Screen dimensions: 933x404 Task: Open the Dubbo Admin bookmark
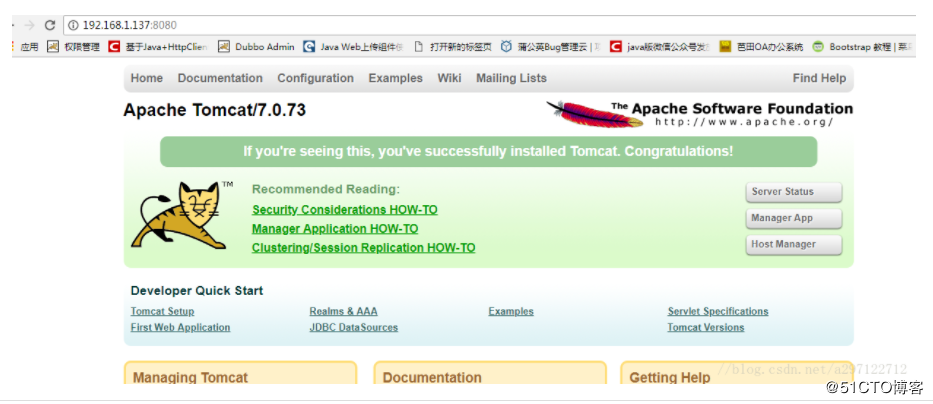click(256, 46)
